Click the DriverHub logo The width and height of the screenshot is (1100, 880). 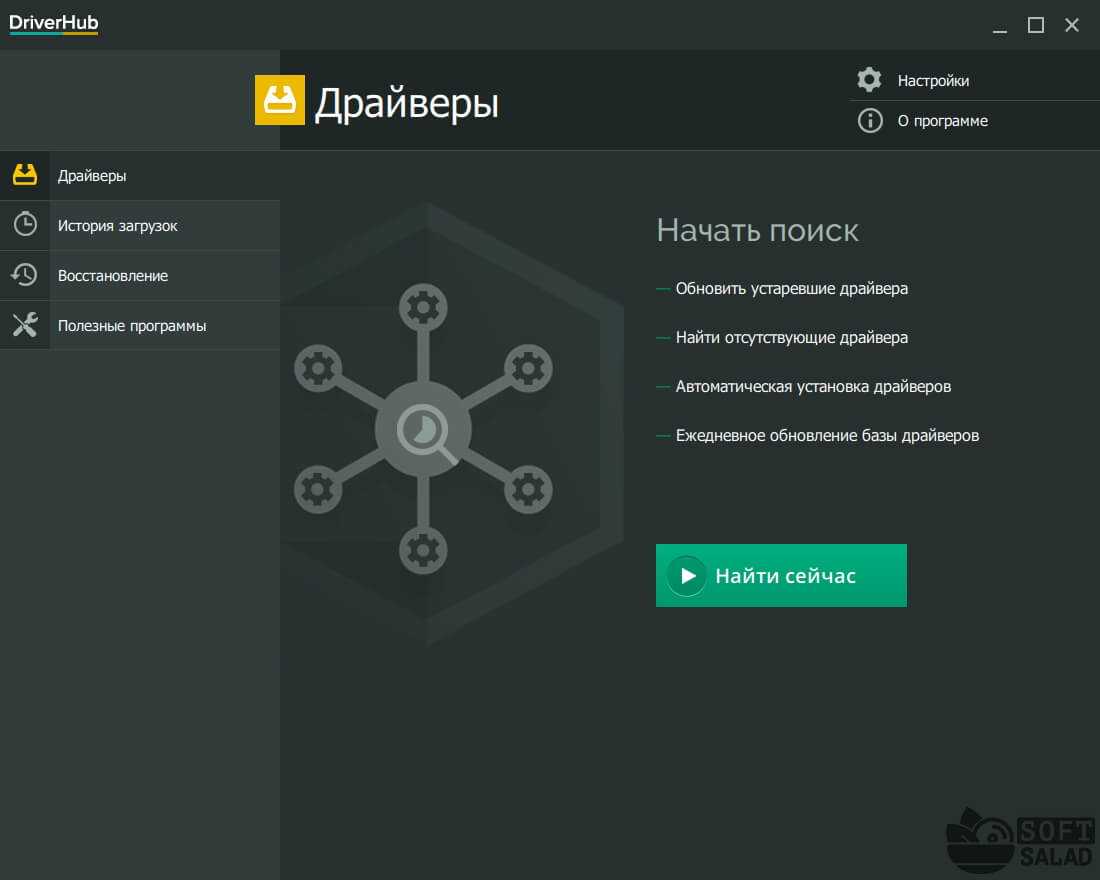click(x=54, y=24)
